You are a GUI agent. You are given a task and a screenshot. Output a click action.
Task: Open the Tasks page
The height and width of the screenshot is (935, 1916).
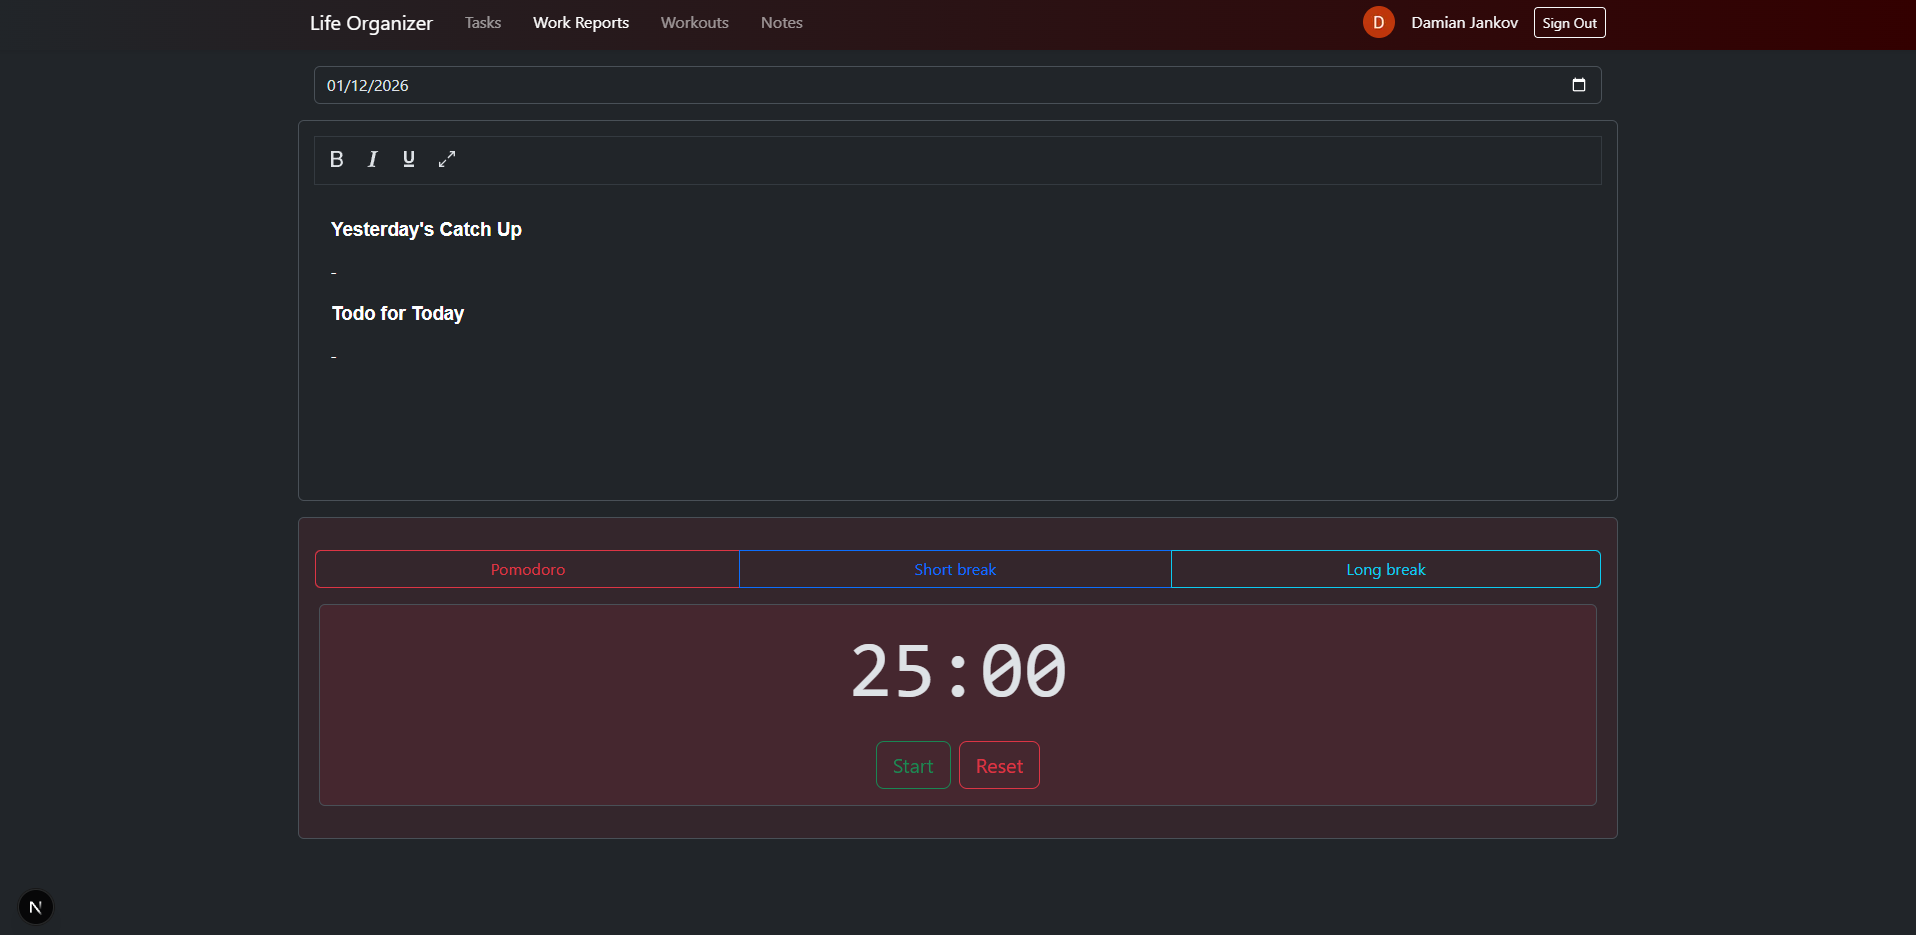tap(482, 22)
